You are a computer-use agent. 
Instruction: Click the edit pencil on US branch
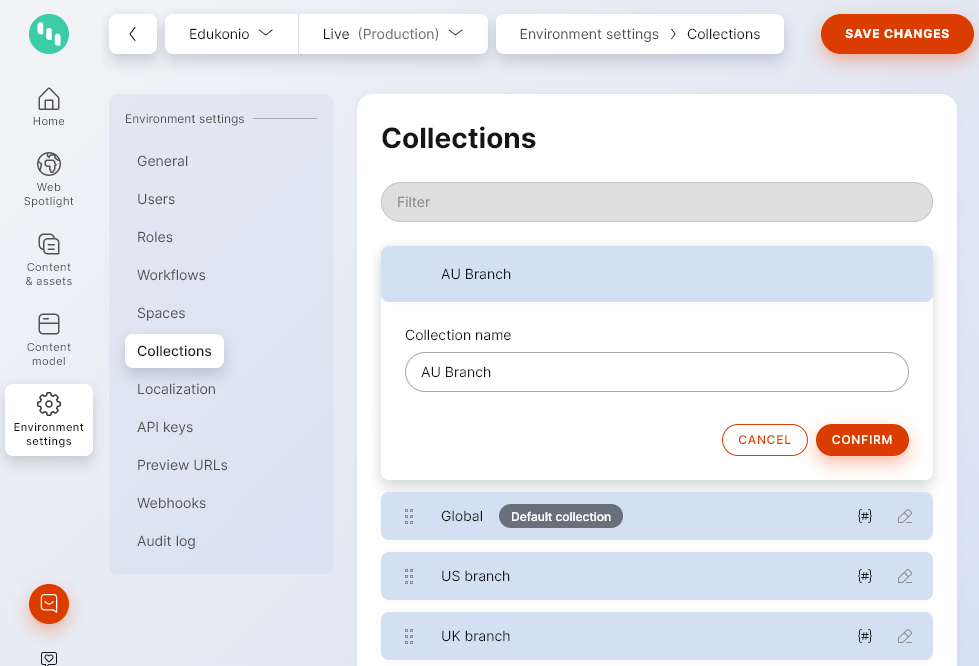click(905, 576)
